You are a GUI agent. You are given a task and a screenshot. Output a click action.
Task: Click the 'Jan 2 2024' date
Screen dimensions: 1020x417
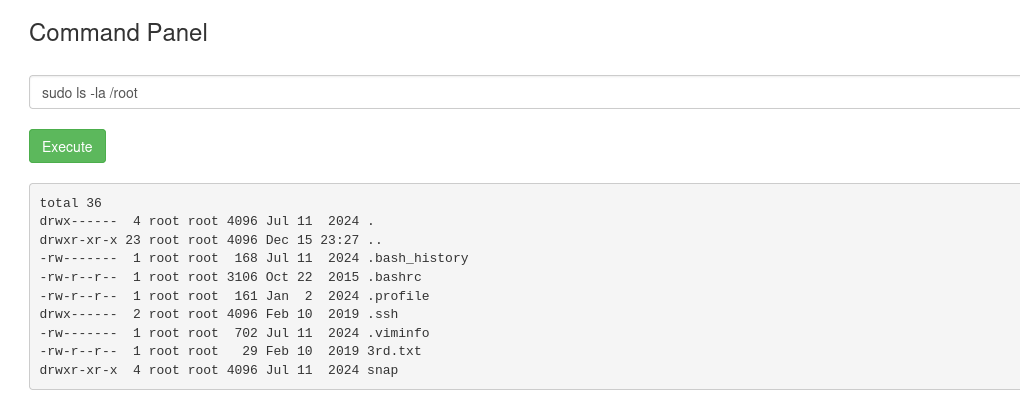coord(313,296)
